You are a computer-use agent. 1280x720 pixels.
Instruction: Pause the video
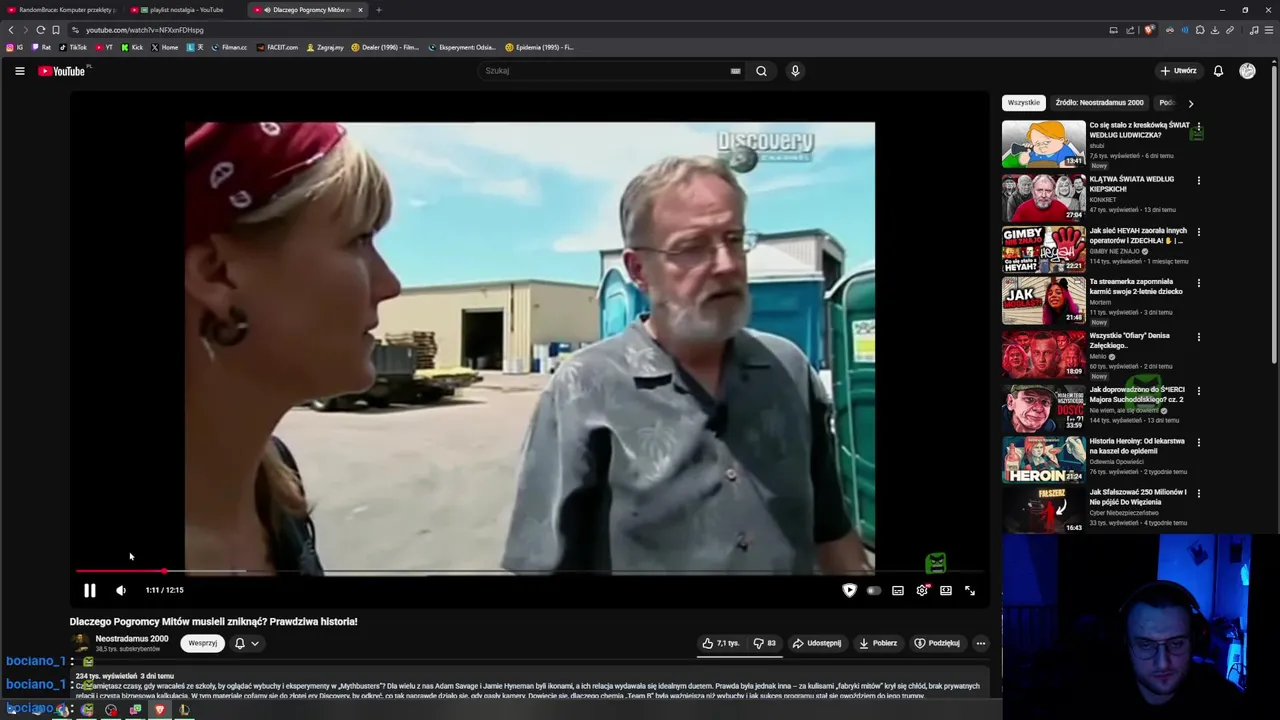coord(89,590)
